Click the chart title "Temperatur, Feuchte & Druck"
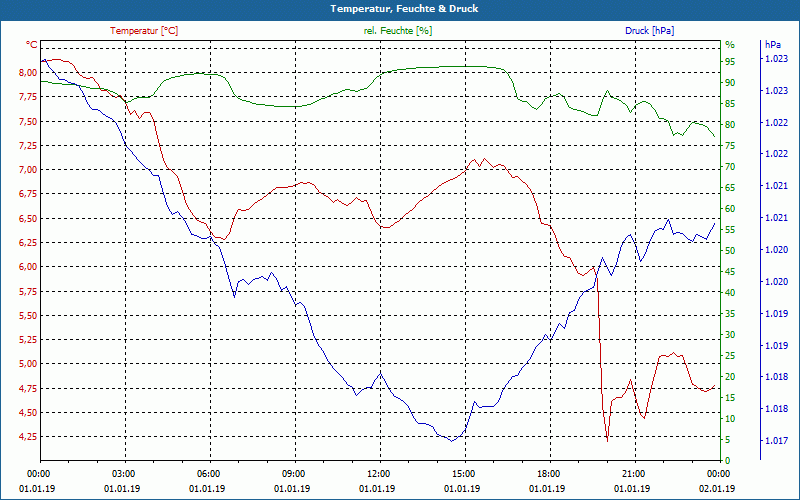This screenshot has width=800, height=500. 404,9
